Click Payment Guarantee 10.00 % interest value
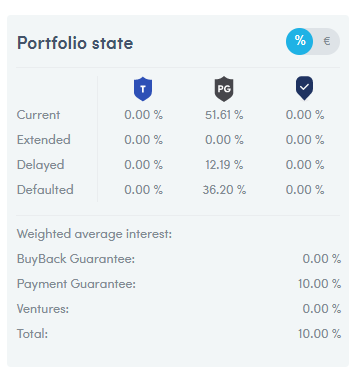363x383 pixels. pos(319,284)
